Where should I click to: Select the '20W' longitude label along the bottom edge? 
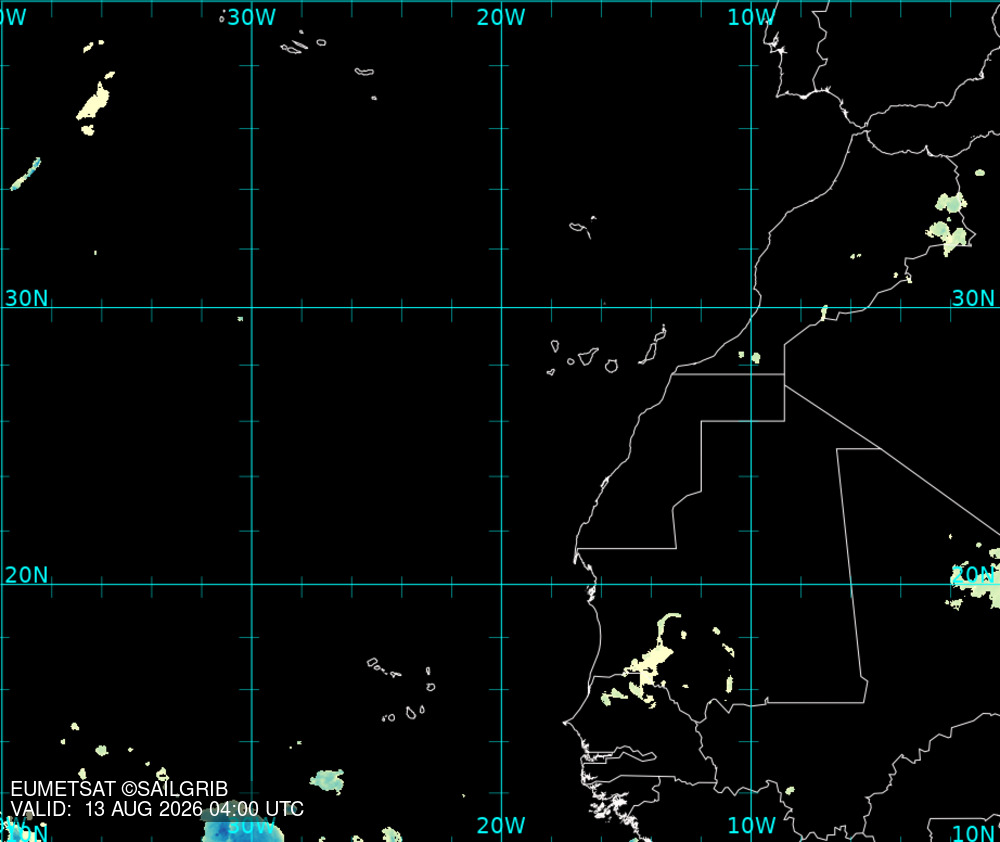(501, 825)
